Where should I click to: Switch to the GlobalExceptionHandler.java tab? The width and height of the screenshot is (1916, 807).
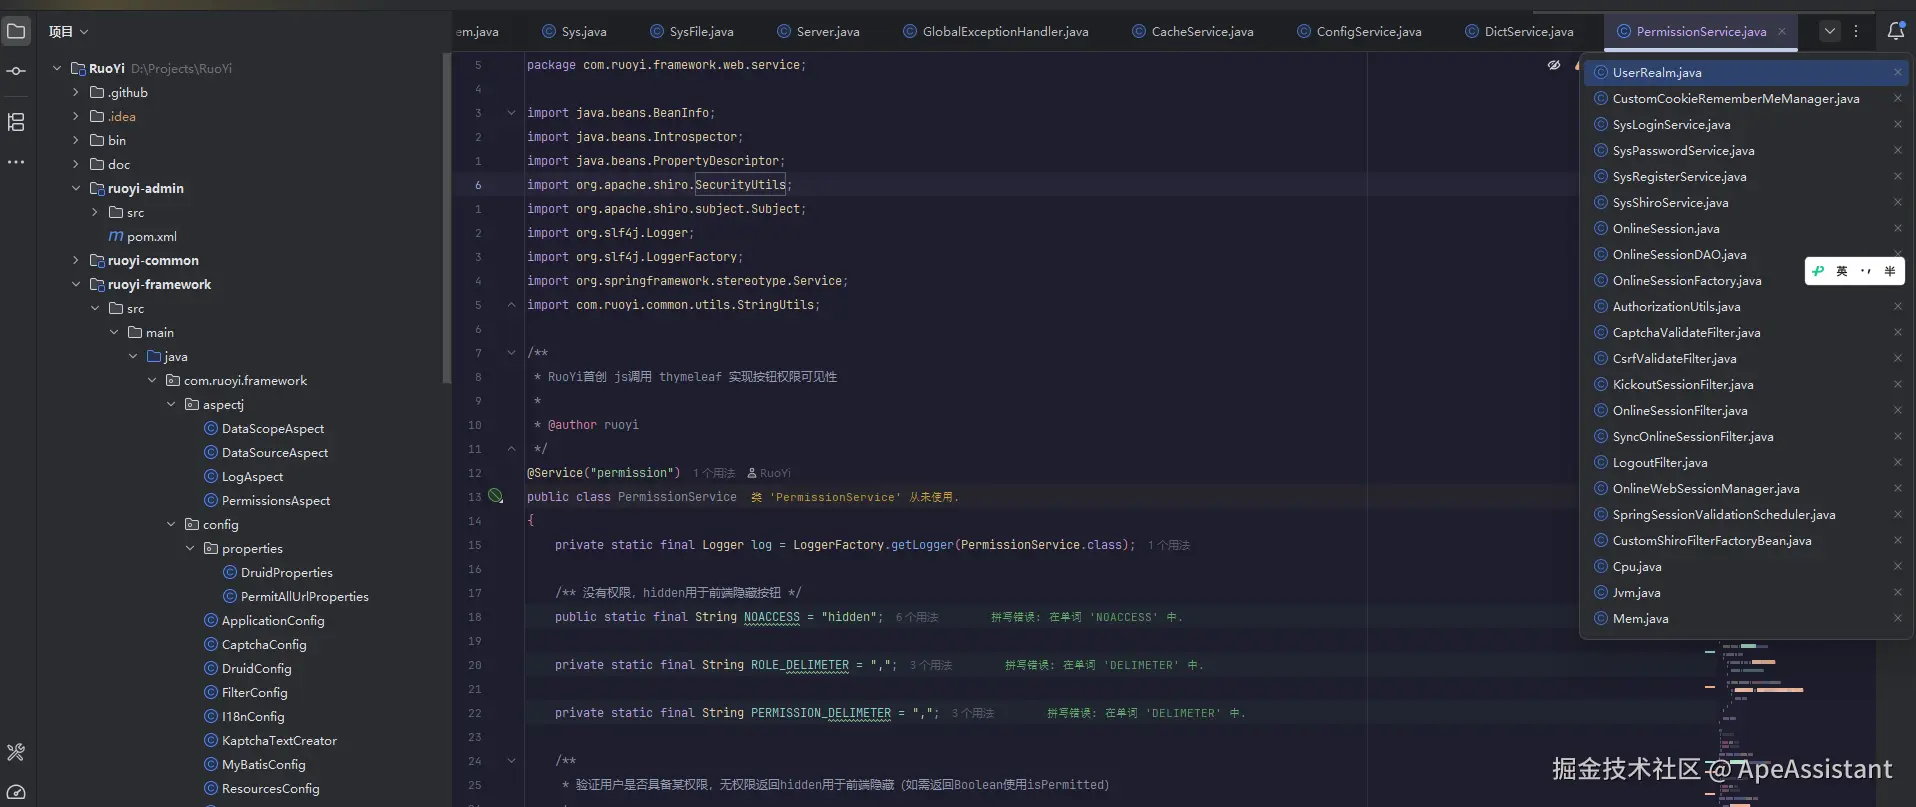pos(995,31)
